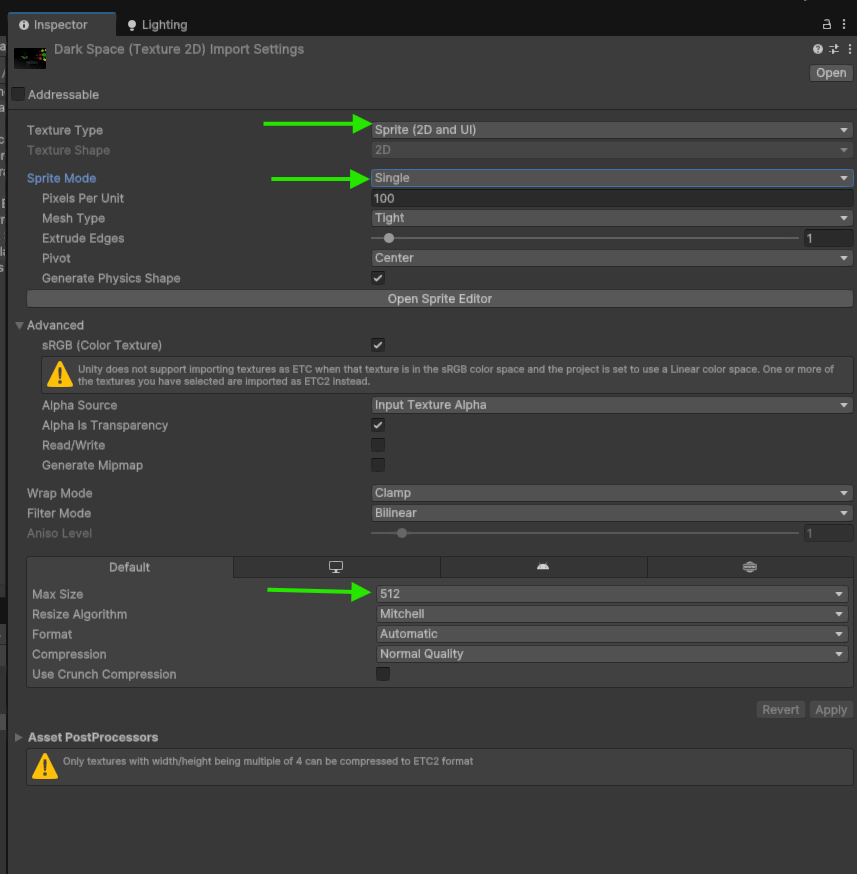The height and width of the screenshot is (874, 857).
Task: Enable the Read/Write checkbox
Action: (x=378, y=445)
